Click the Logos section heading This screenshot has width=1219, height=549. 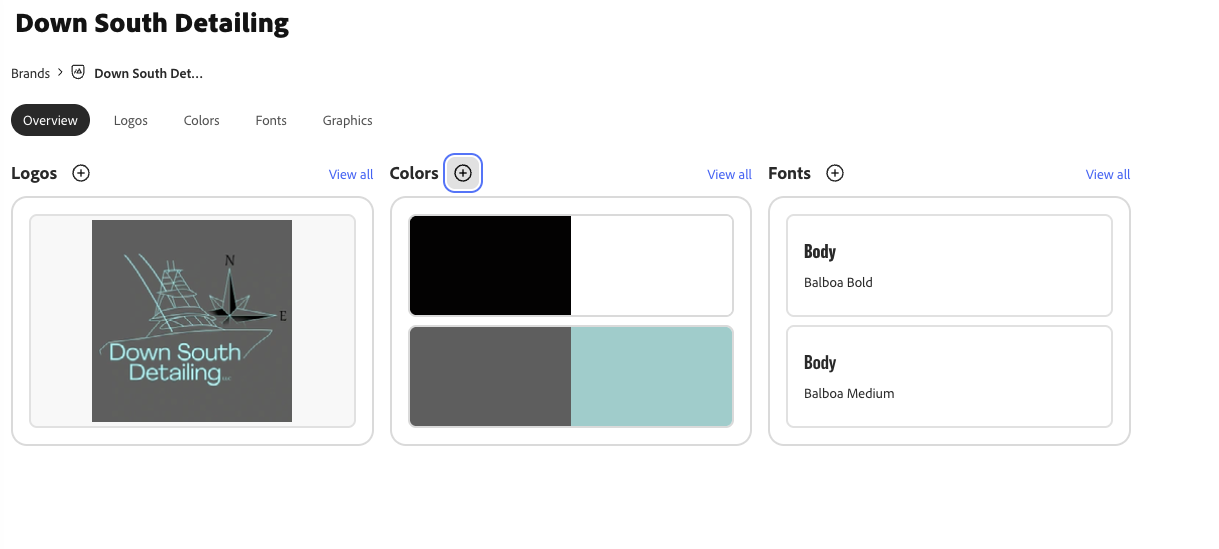[34, 173]
